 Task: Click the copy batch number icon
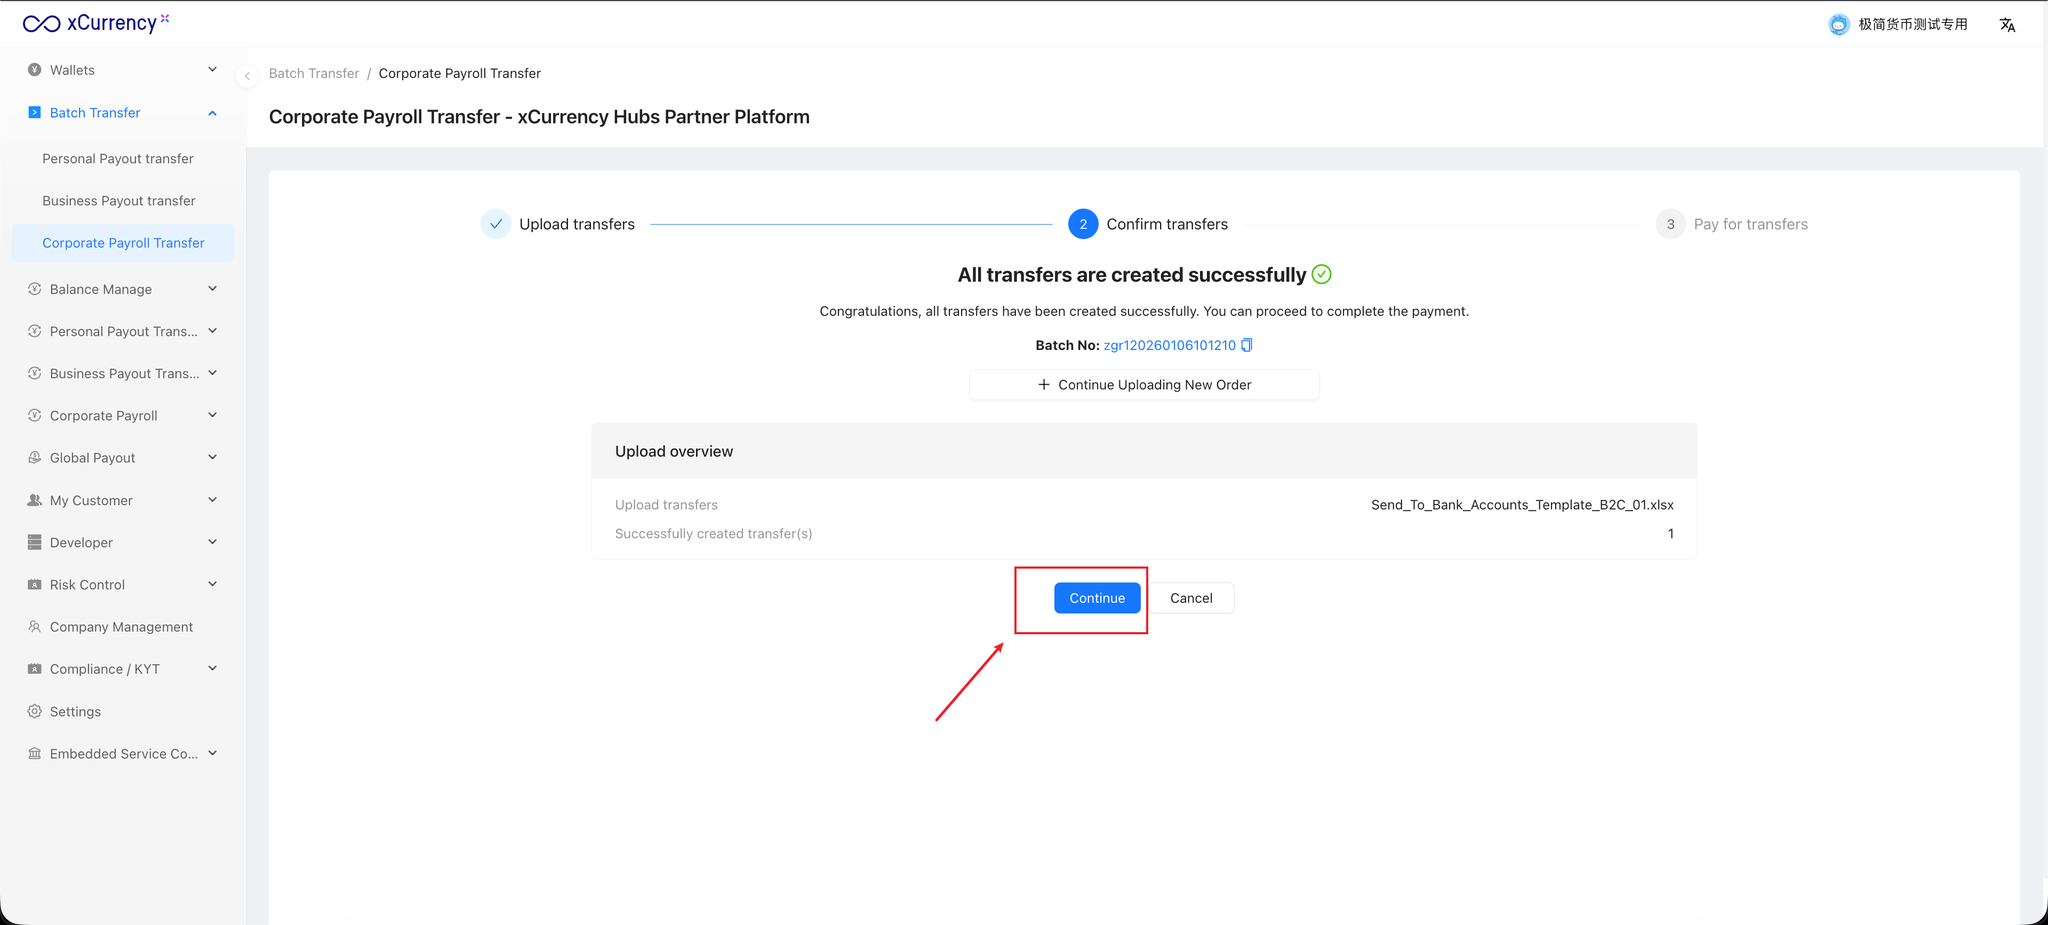coord(1247,345)
